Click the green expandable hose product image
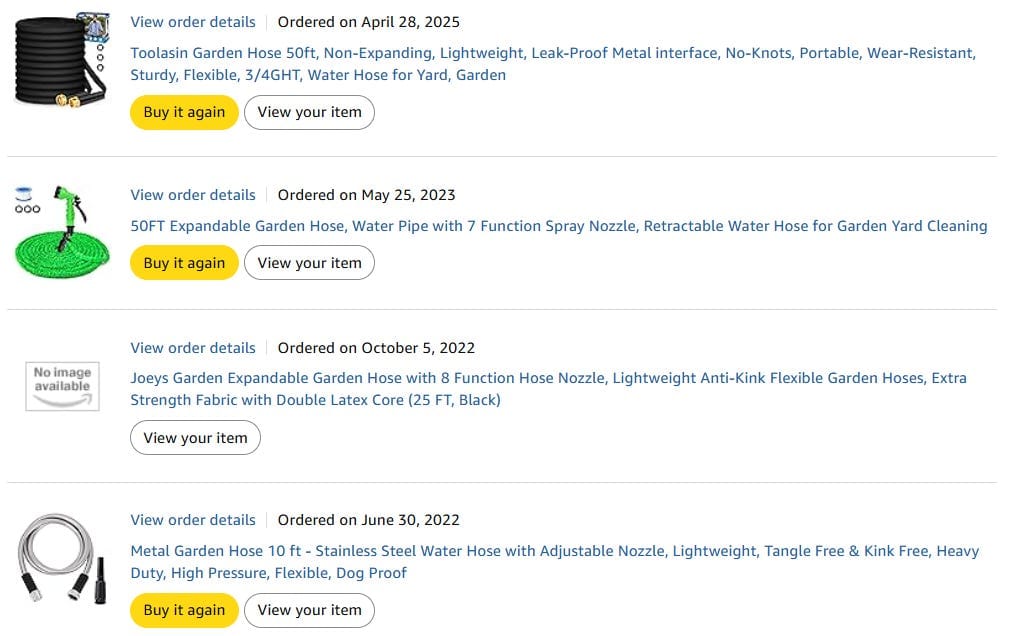Viewport: 1023px width, 636px height. pos(63,232)
